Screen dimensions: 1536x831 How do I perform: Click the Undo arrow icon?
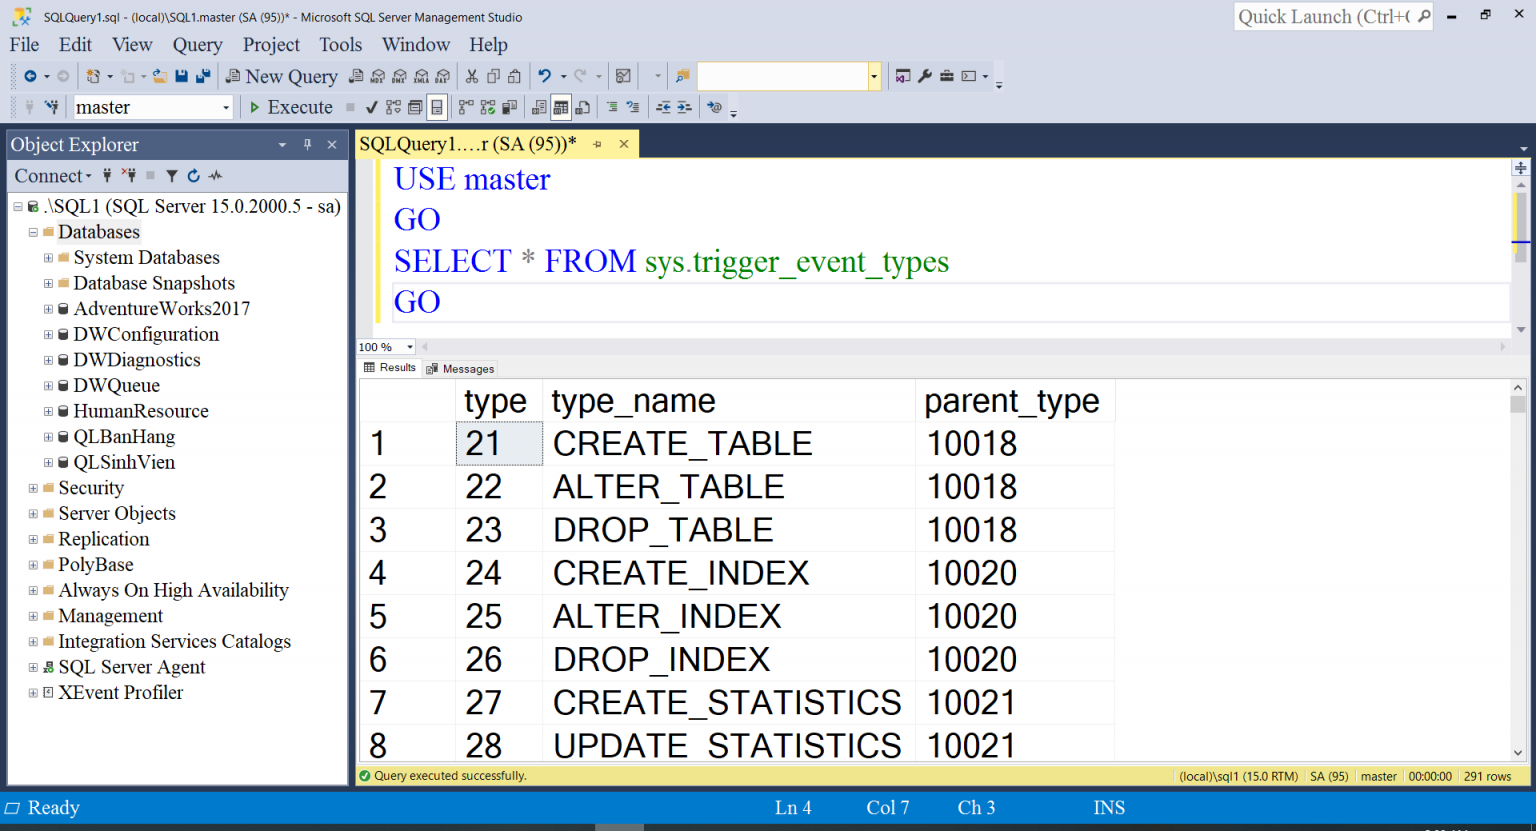544,76
